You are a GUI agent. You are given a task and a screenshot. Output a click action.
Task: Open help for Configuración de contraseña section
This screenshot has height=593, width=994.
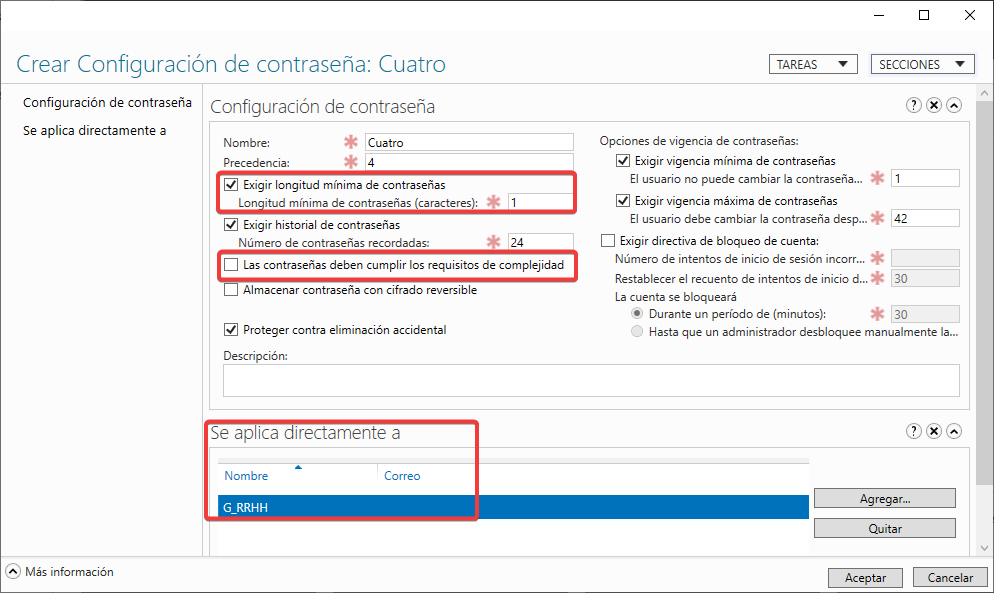[x=913, y=105]
